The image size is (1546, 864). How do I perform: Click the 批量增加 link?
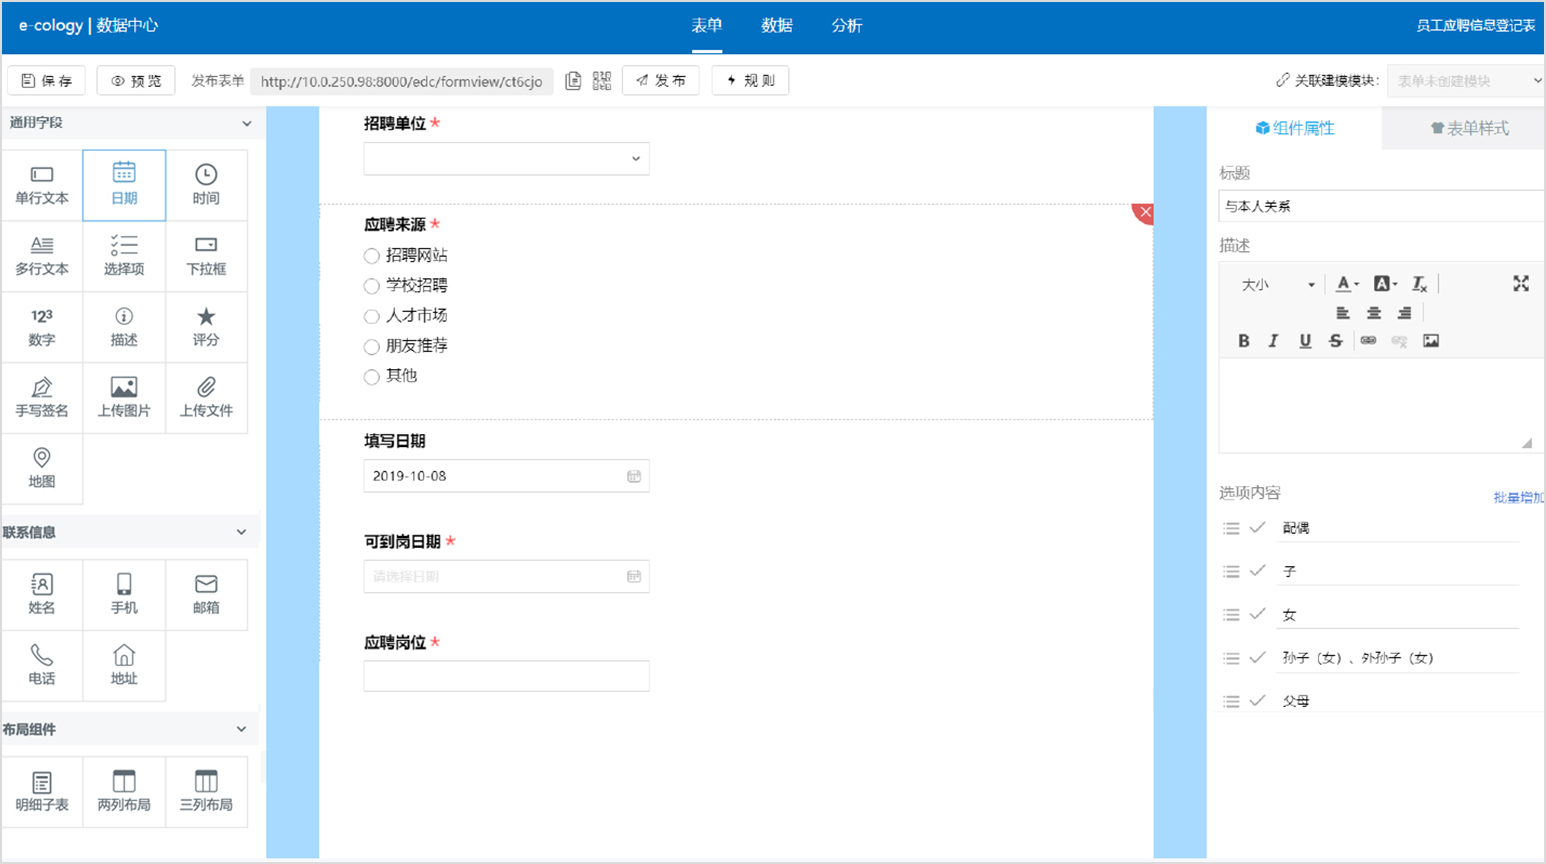pyautogui.click(x=1517, y=497)
